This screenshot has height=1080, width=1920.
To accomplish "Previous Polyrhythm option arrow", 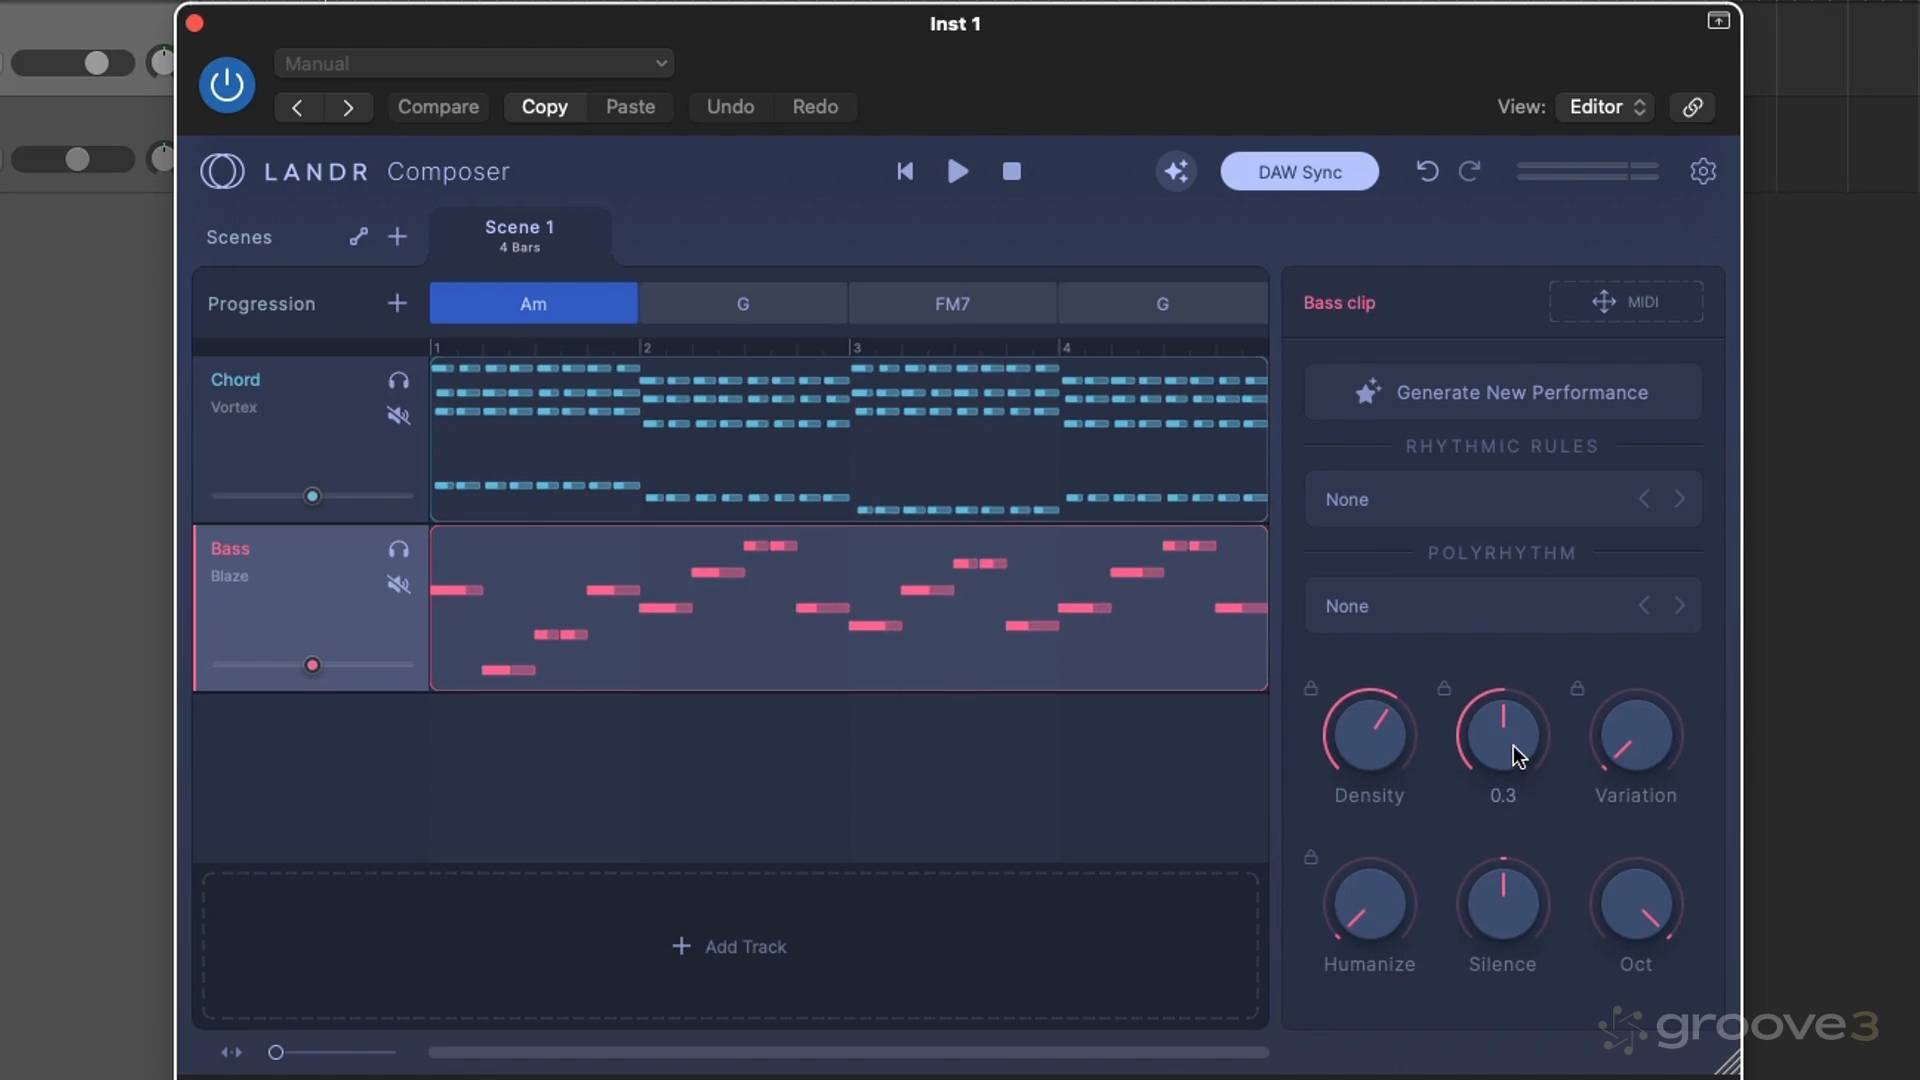I will click(x=1644, y=606).
